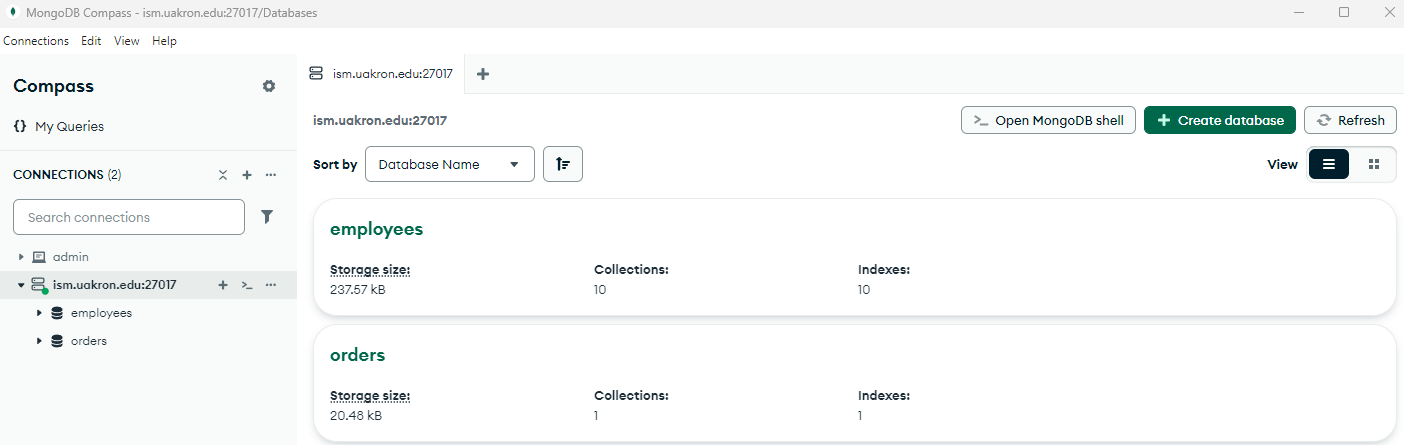Open the Connections menu
1404x445 pixels.
point(36,41)
